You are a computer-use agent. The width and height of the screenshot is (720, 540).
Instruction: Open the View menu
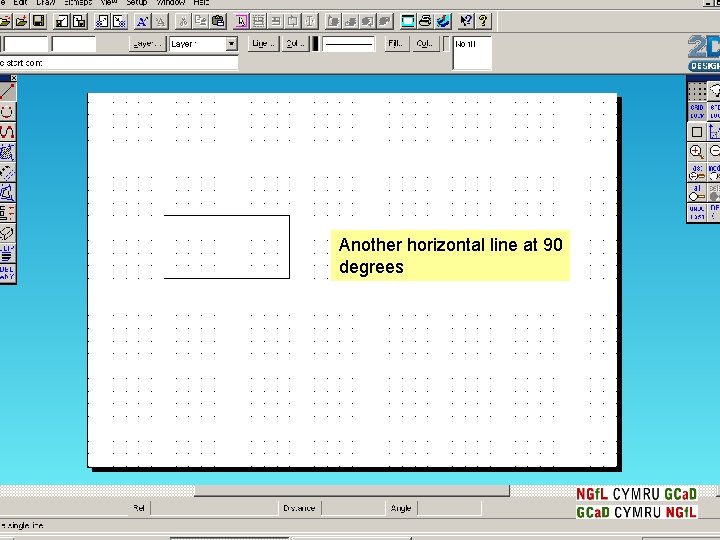(x=109, y=2)
